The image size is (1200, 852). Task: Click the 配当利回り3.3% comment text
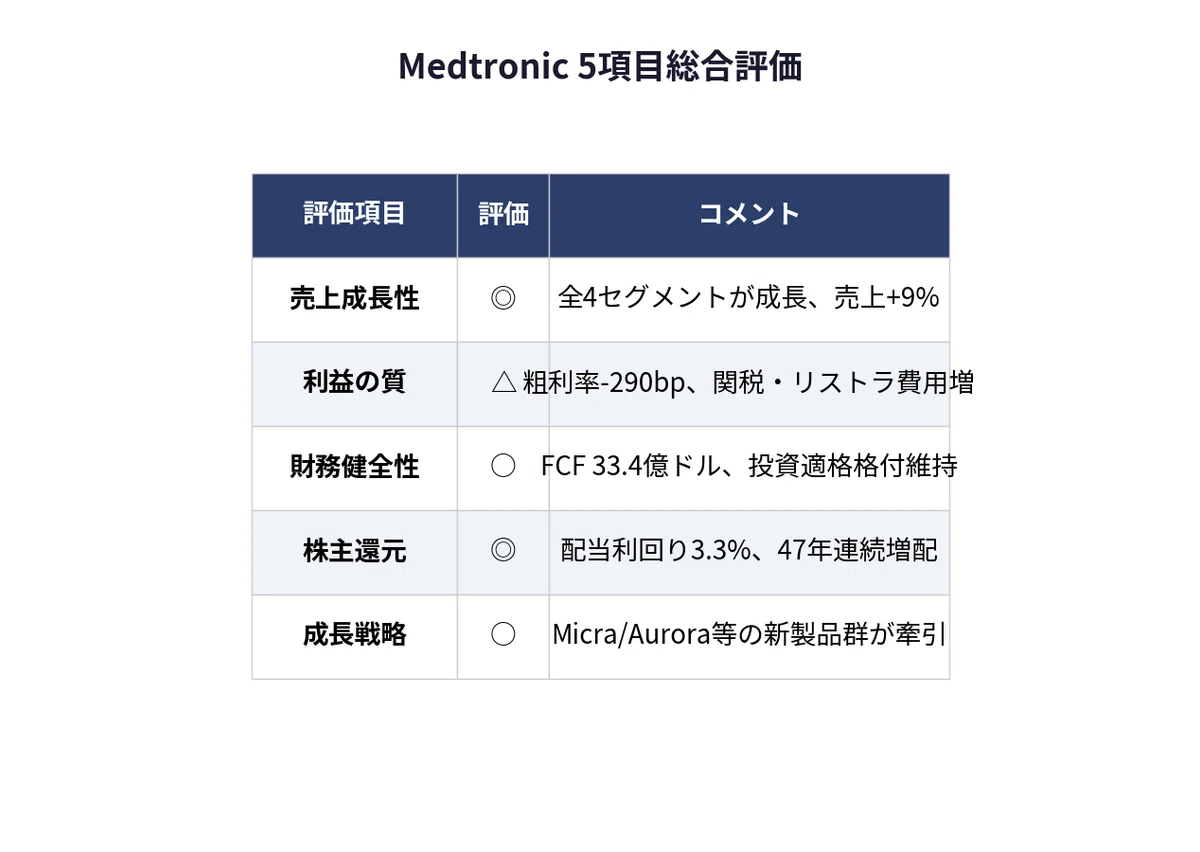pyautogui.click(x=655, y=551)
